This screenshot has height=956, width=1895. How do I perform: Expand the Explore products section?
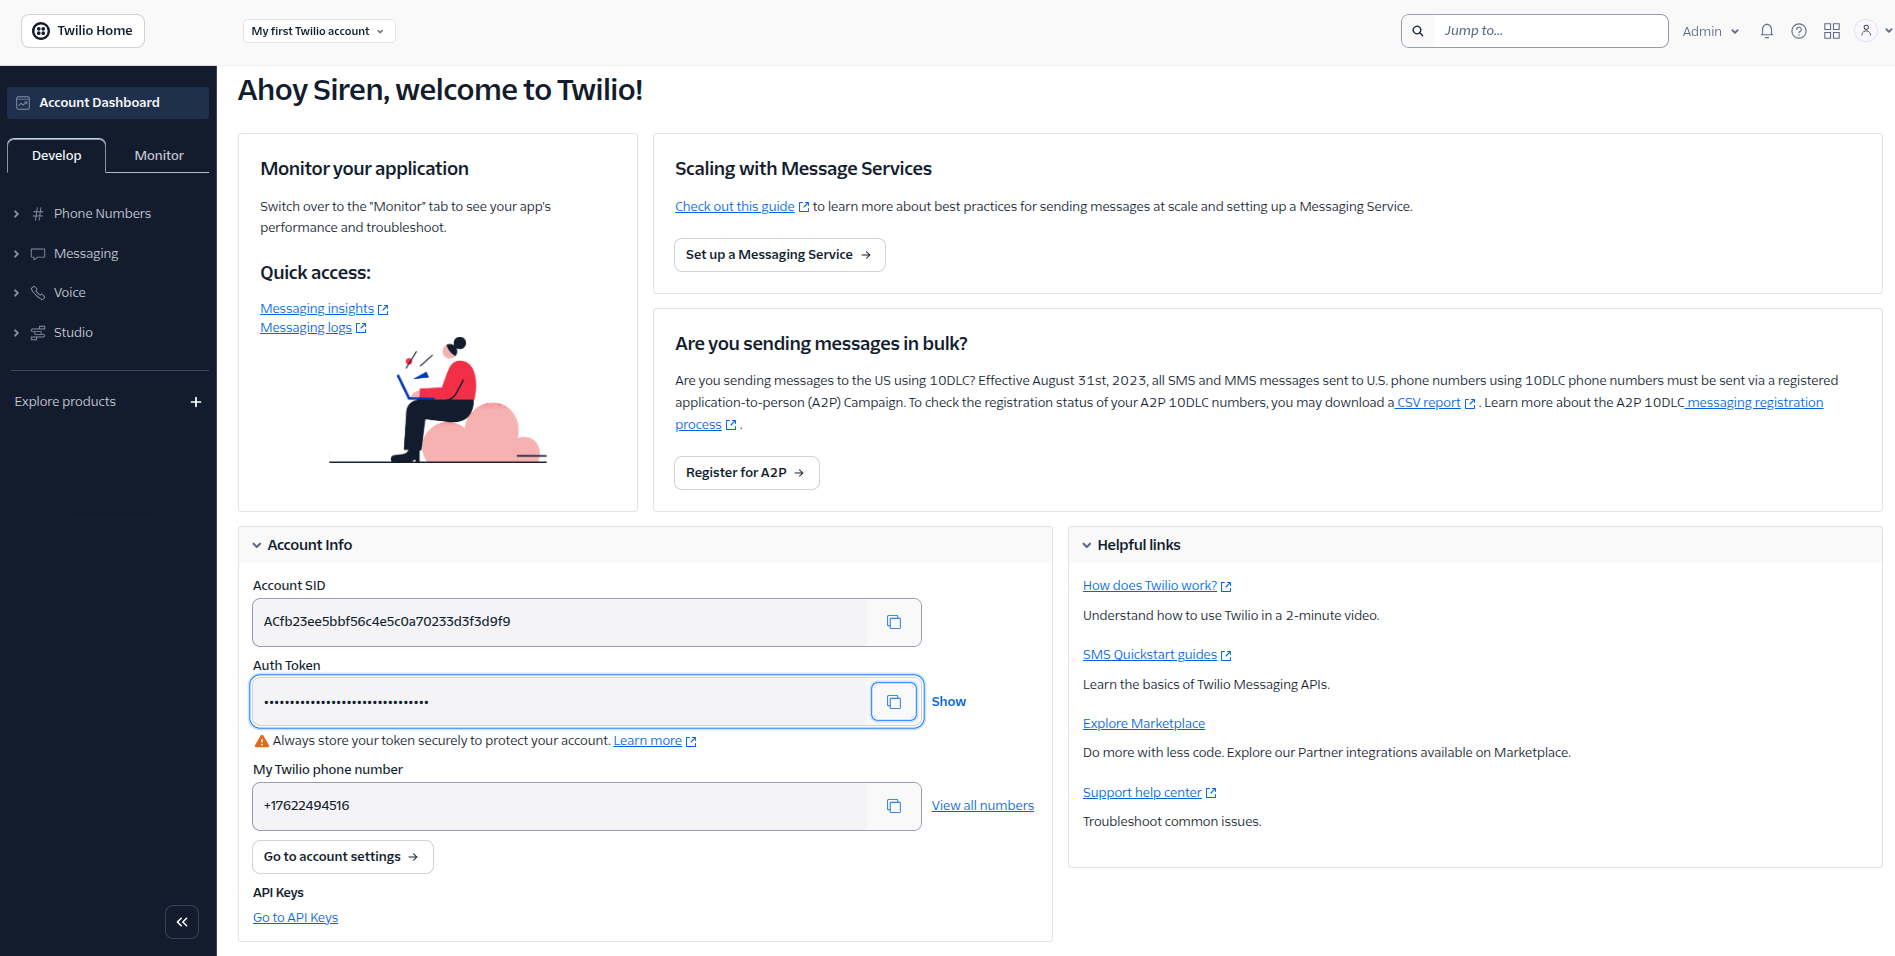click(x=196, y=402)
